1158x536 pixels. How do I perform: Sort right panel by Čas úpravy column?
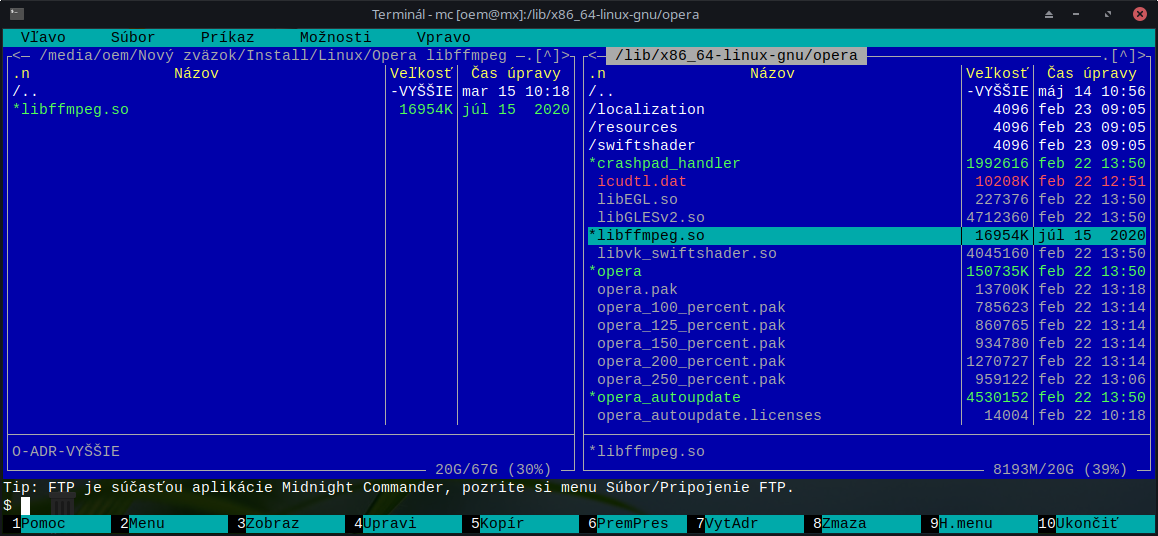click(x=1092, y=74)
